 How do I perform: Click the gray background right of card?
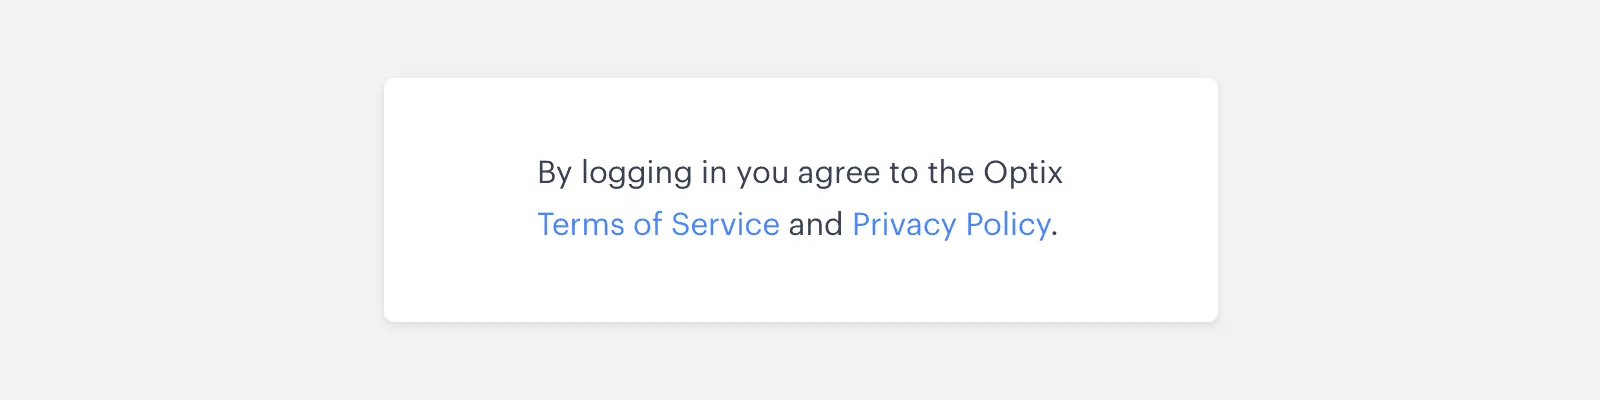pos(1410,200)
